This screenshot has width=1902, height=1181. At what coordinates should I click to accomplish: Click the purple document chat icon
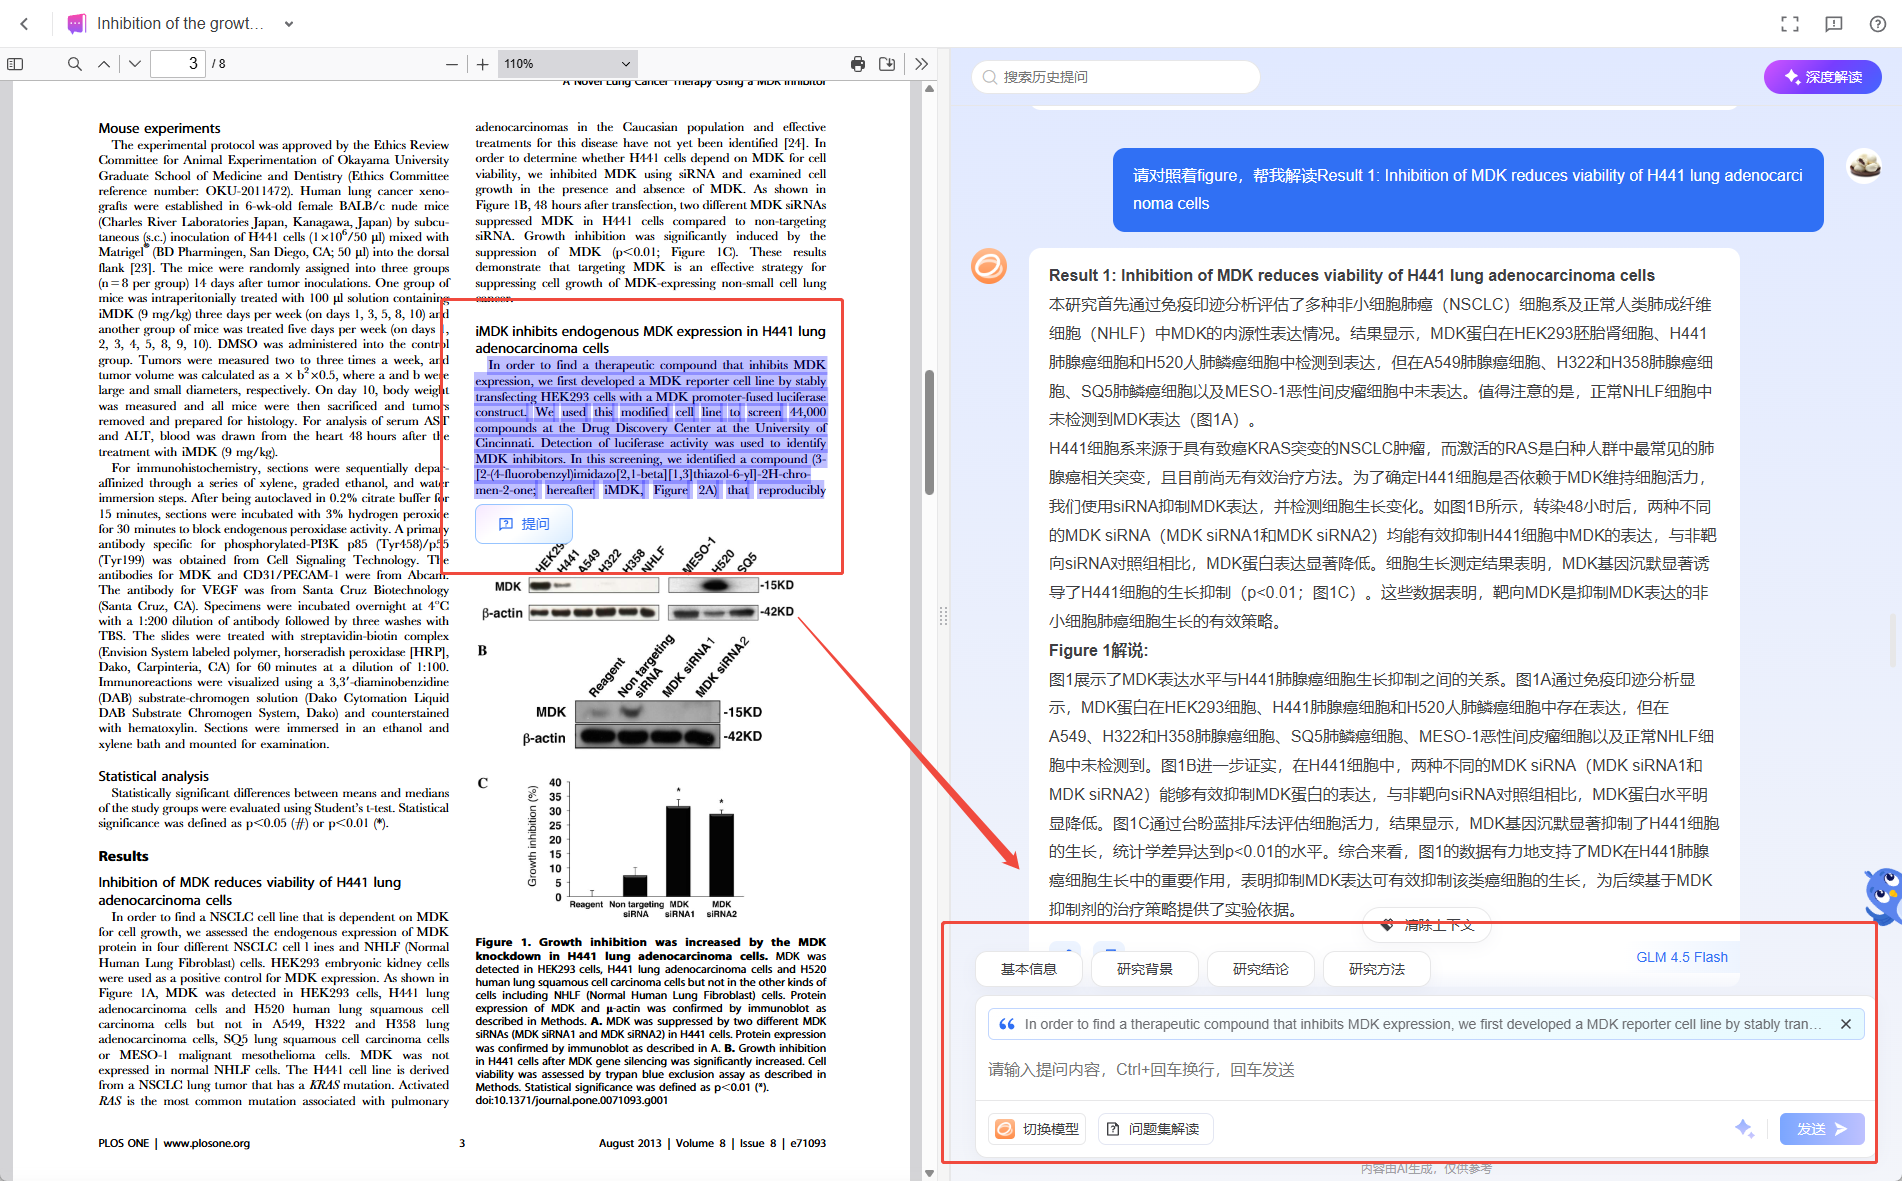coord(76,24)
